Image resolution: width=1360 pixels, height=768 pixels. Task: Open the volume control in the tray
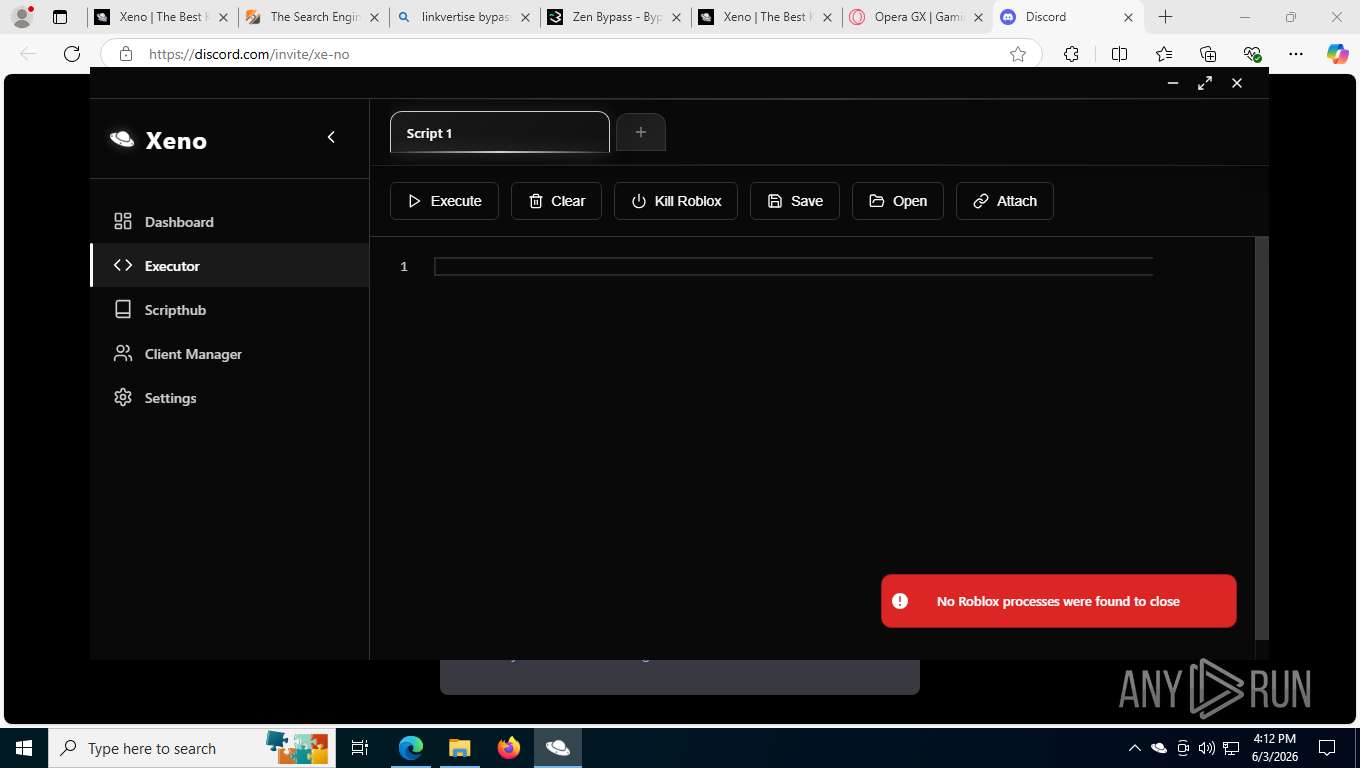pyautogui.click(x=1206, y=748)
